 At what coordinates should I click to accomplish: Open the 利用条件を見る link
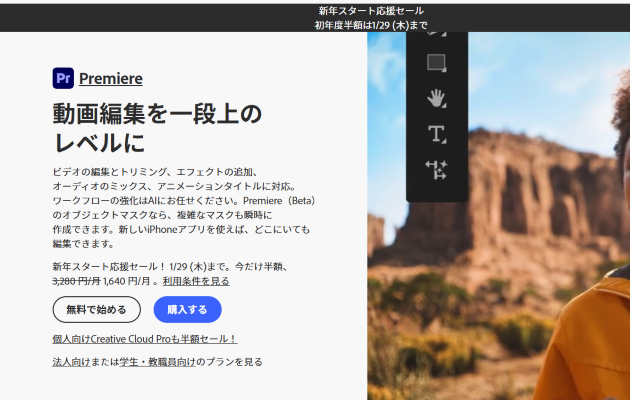click(196, 281)
